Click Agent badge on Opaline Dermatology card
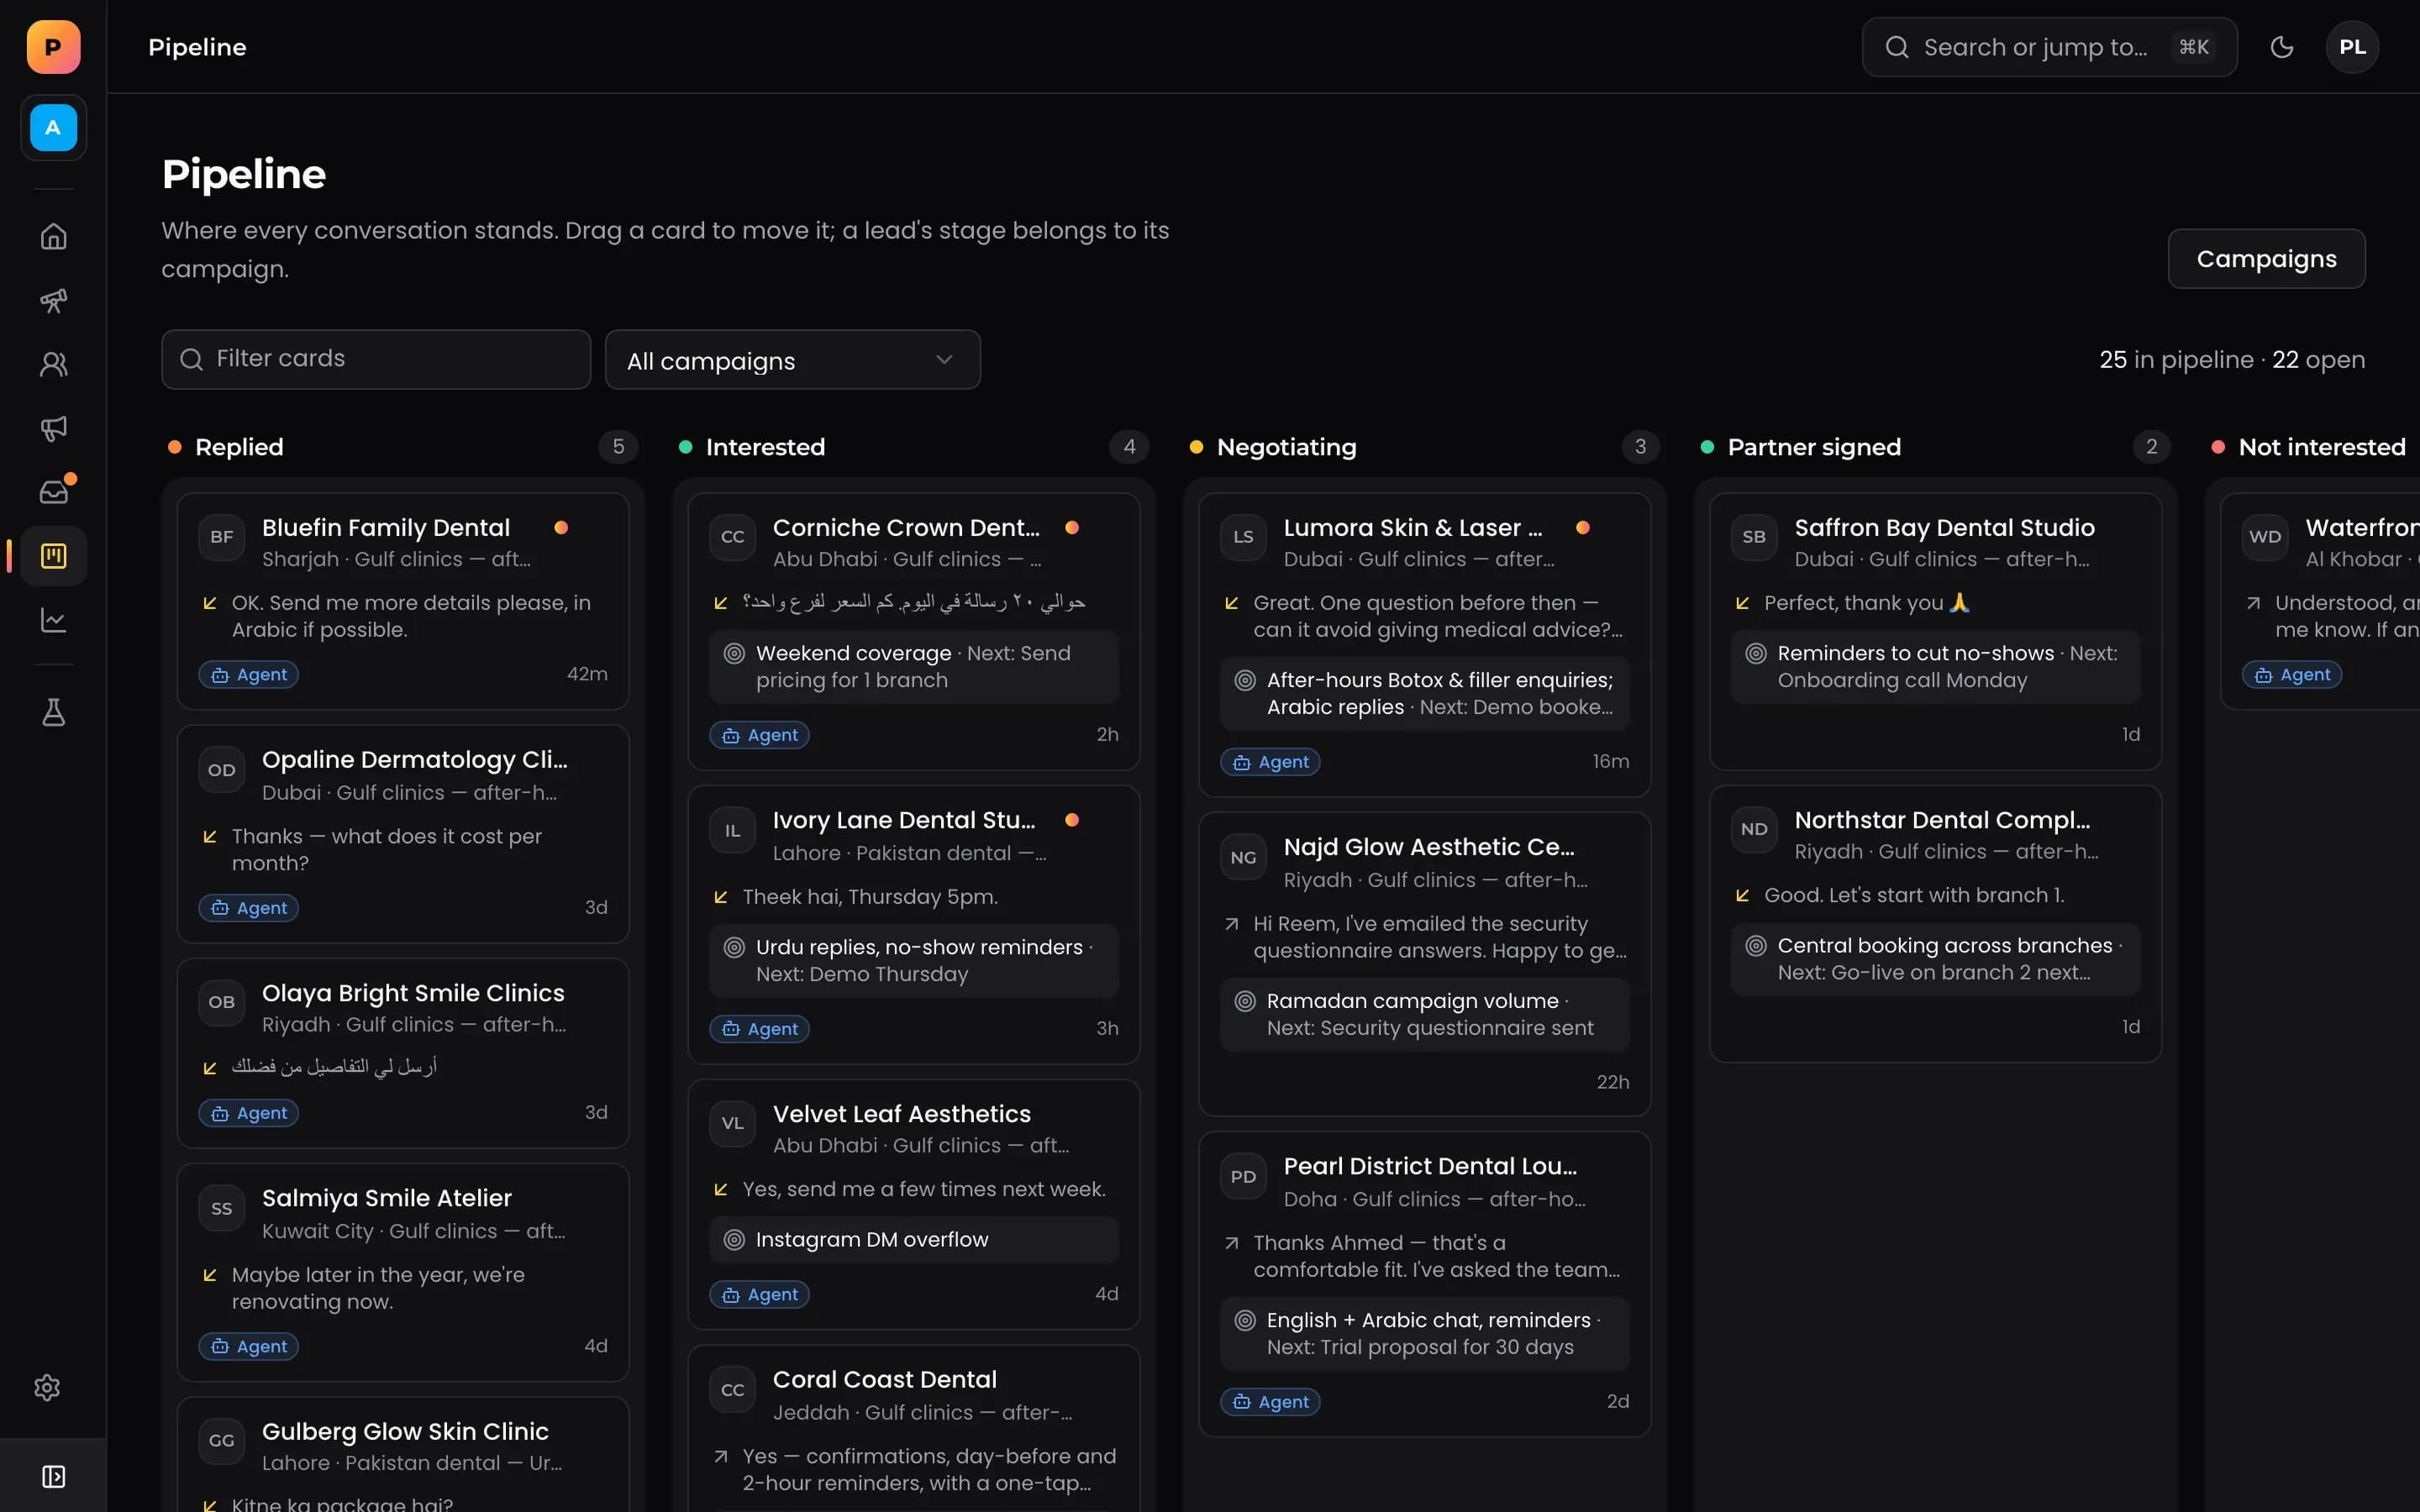2420x1512 pixels. click(x=248, y=908)
